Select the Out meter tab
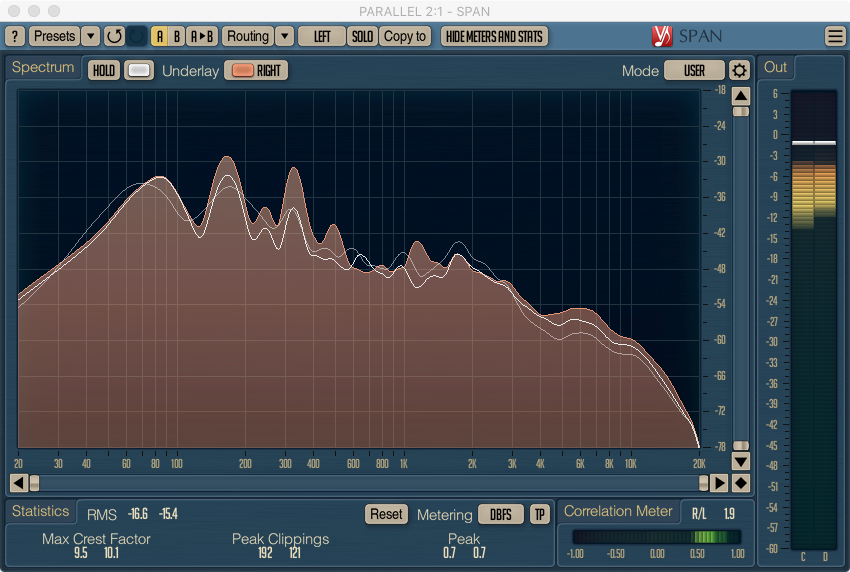The image size is (850, 572). click(x=775, y=67)
